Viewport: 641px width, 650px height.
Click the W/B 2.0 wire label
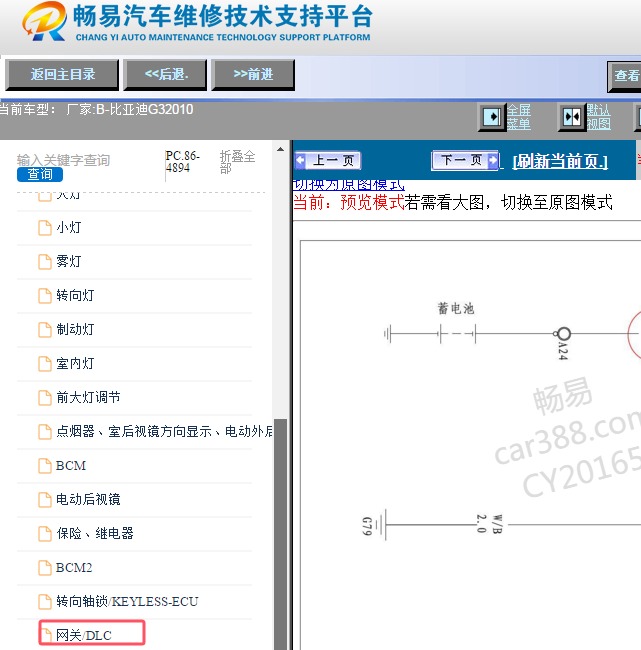coord(489,524)
